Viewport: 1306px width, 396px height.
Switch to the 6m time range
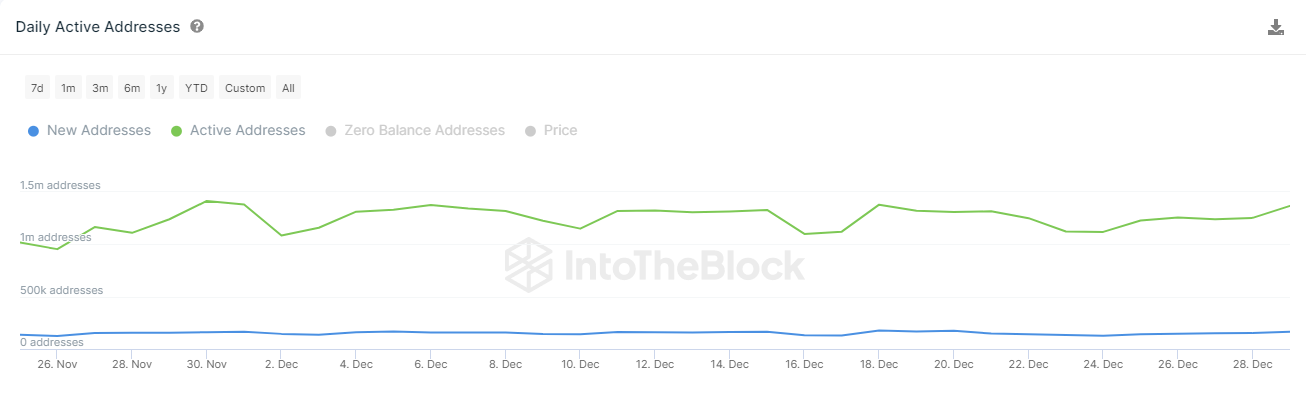click(x=132, y=88)
